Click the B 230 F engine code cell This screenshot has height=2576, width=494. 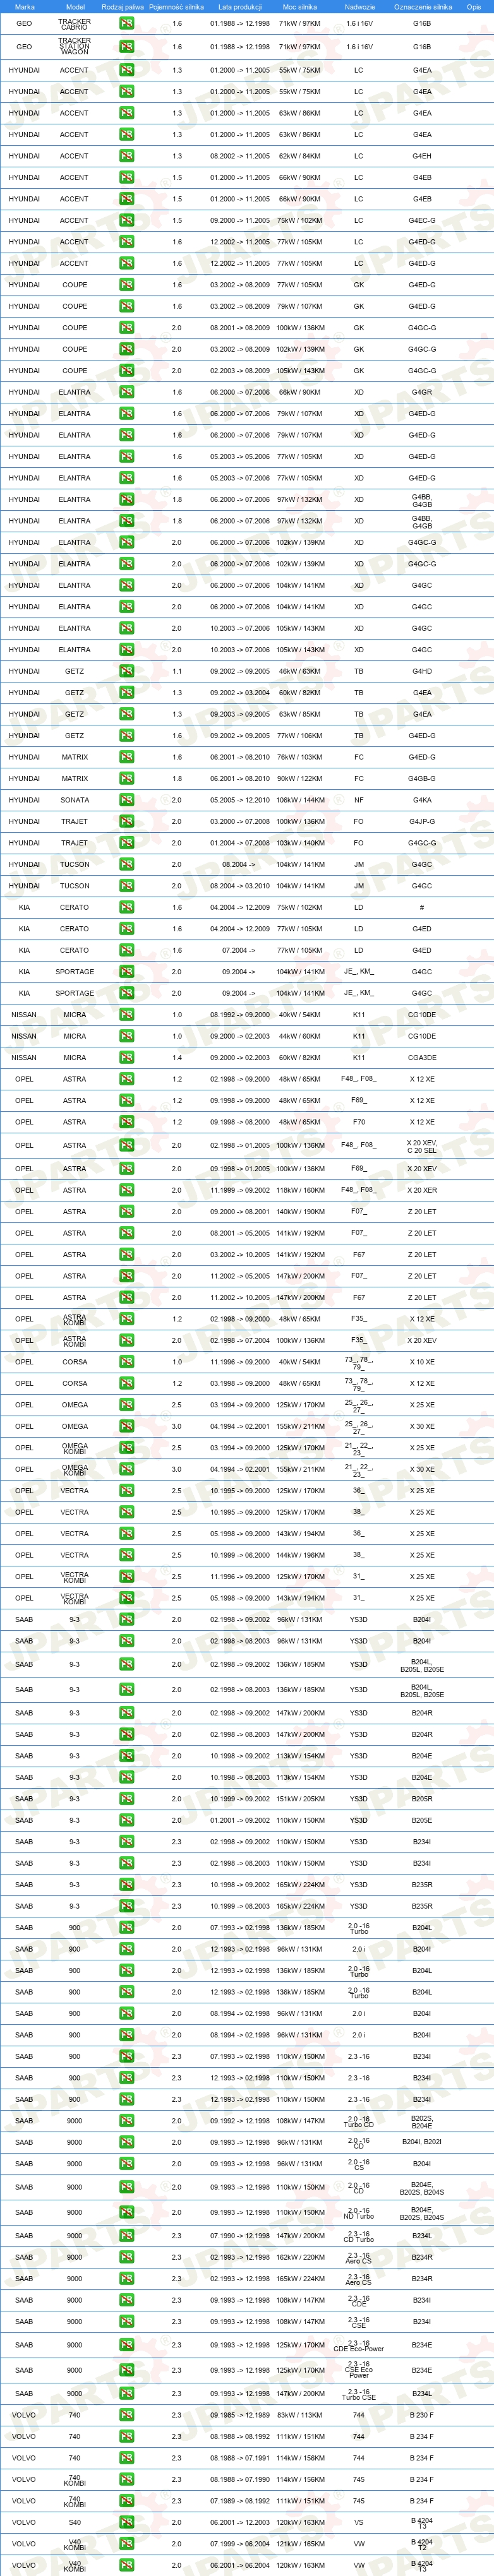pyautogui.click(x=422, y=2415)
